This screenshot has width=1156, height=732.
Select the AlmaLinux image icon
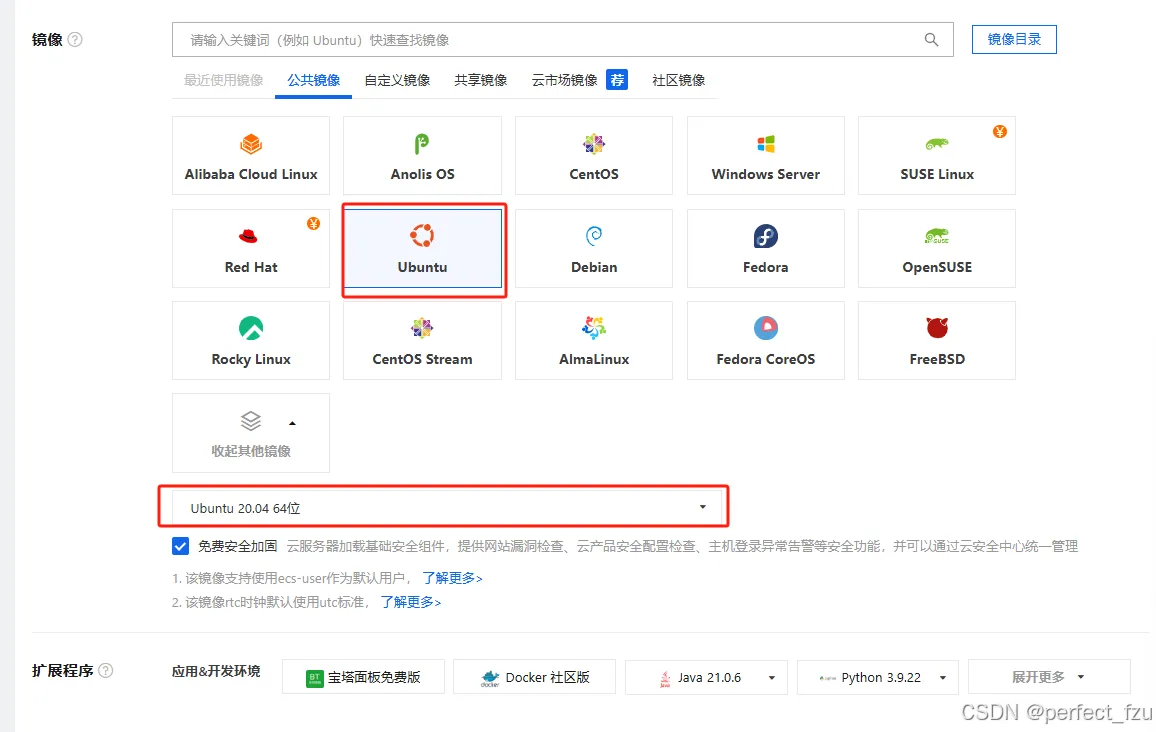594,340
